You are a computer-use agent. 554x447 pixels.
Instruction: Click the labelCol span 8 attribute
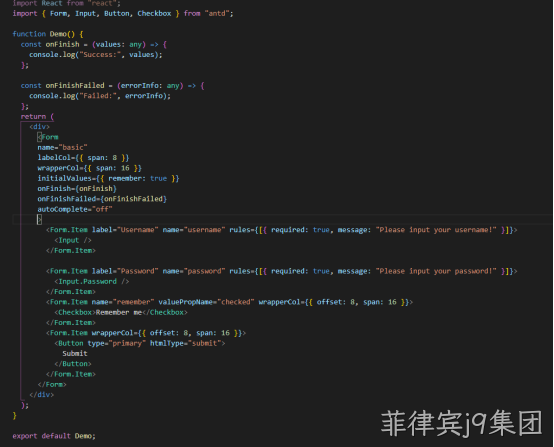(83, 158)
